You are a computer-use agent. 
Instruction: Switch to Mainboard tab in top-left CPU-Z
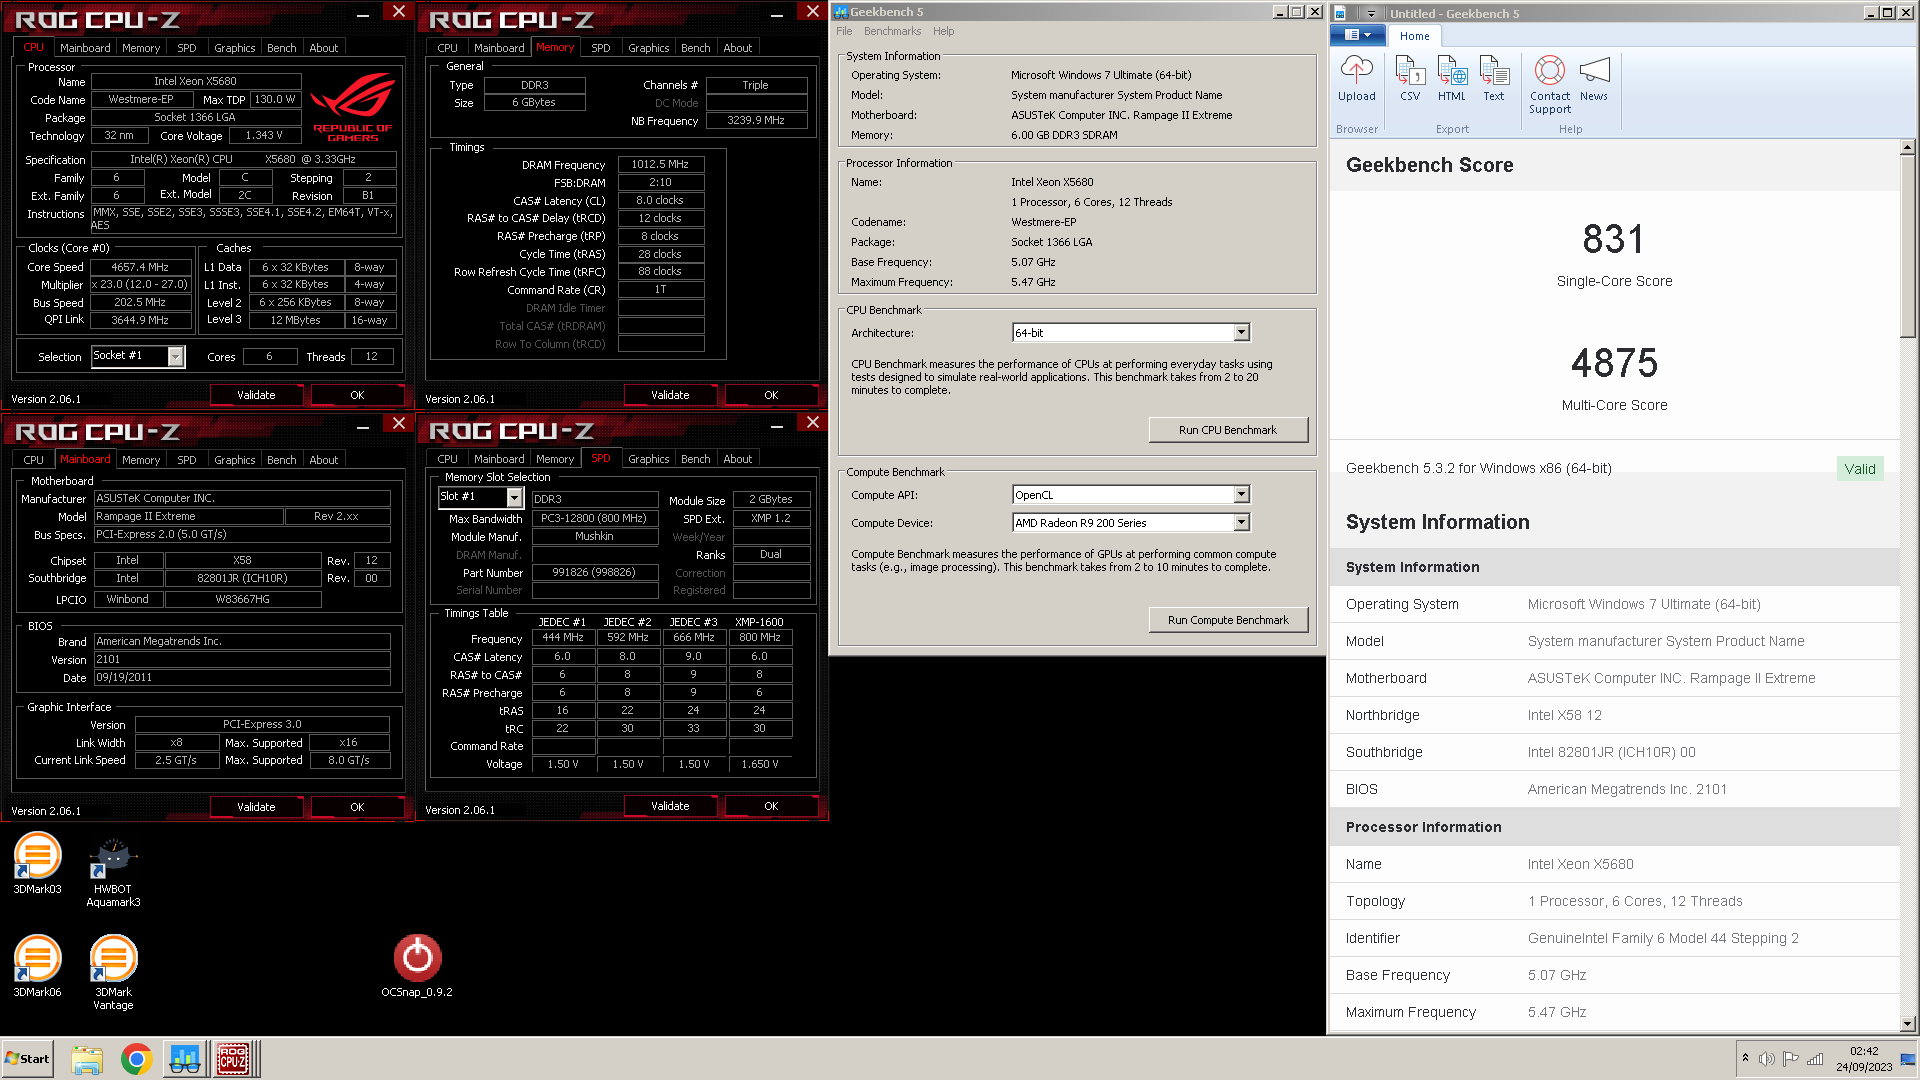85,48
